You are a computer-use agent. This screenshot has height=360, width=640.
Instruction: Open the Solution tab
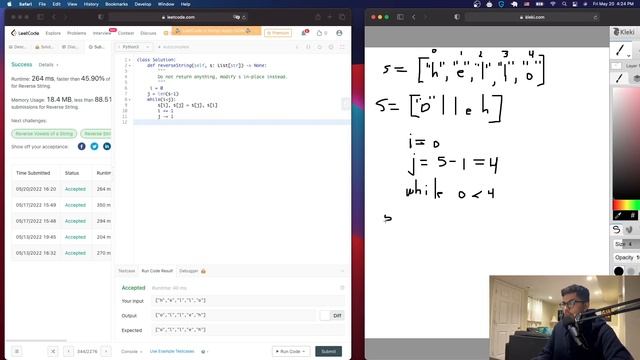coord(44,47)
